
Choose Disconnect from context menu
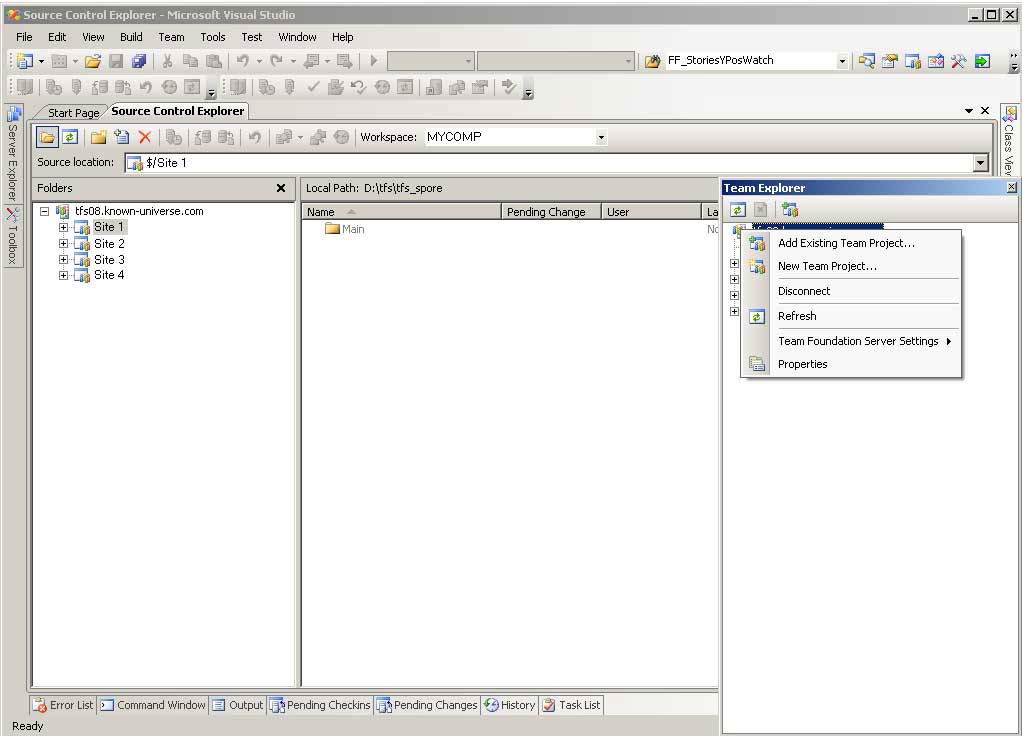[851, 291]
